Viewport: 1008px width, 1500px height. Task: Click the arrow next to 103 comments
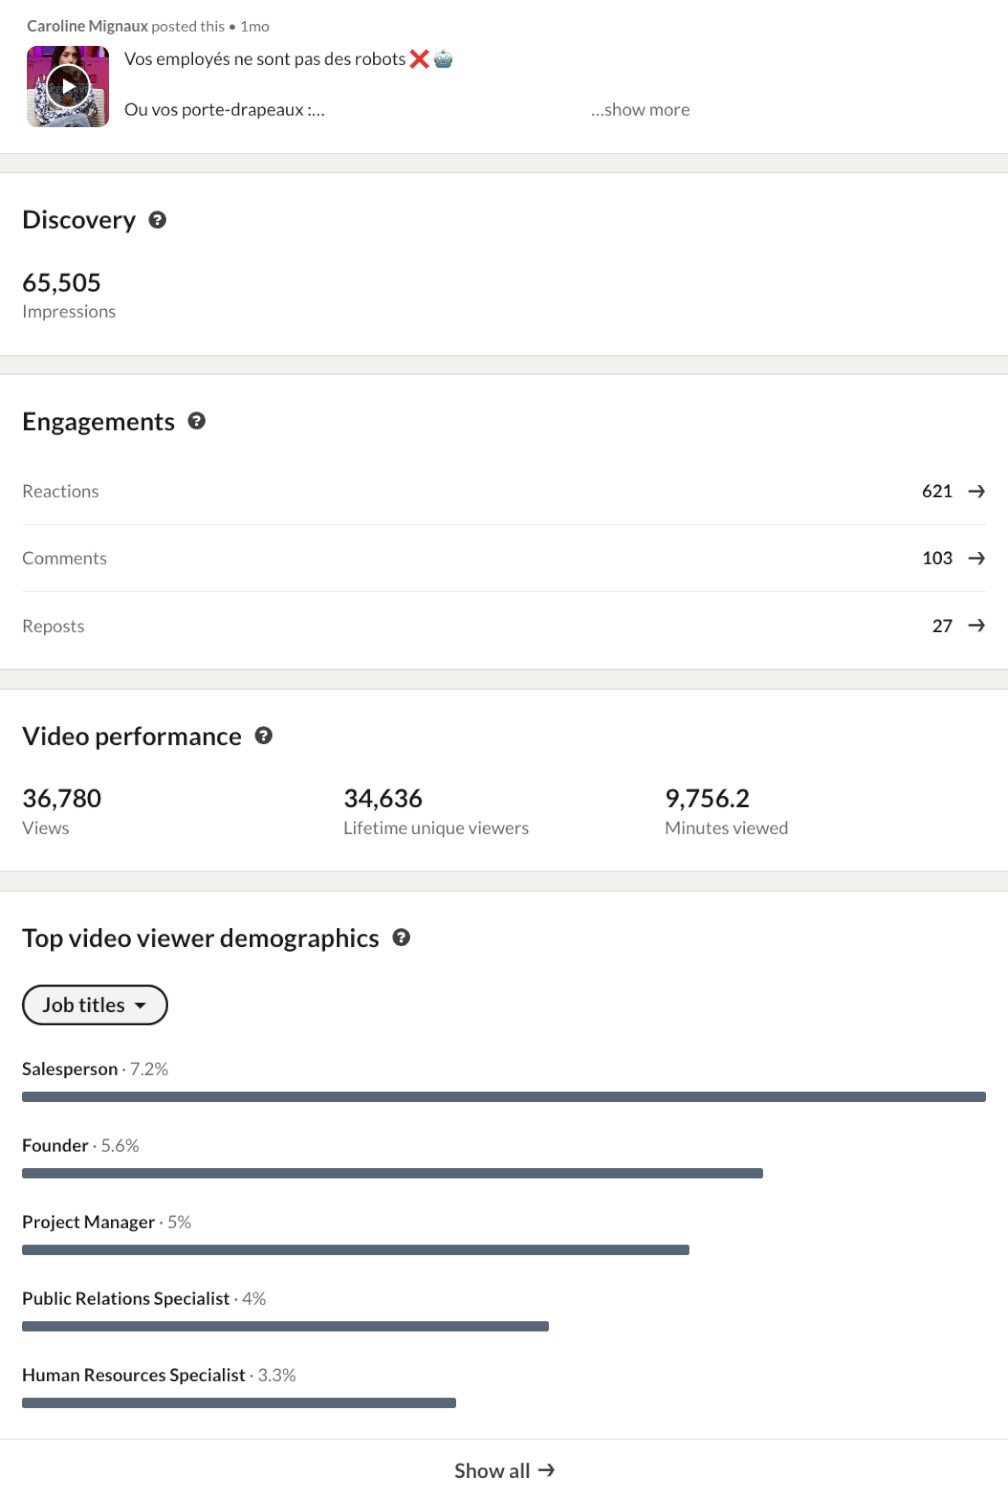[x=977, y=558]
